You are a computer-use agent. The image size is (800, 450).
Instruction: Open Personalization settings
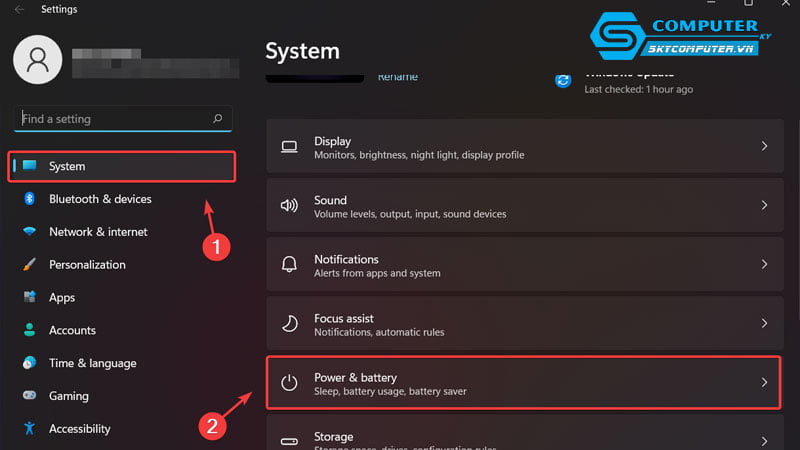pos(87,265)
